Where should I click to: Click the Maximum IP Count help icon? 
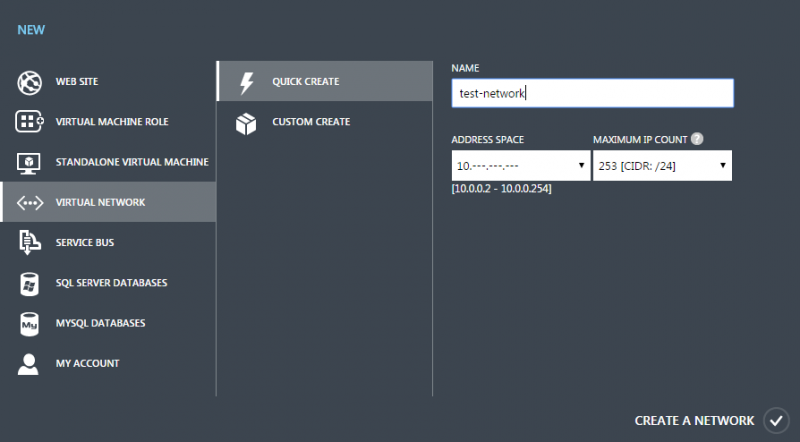697,140
